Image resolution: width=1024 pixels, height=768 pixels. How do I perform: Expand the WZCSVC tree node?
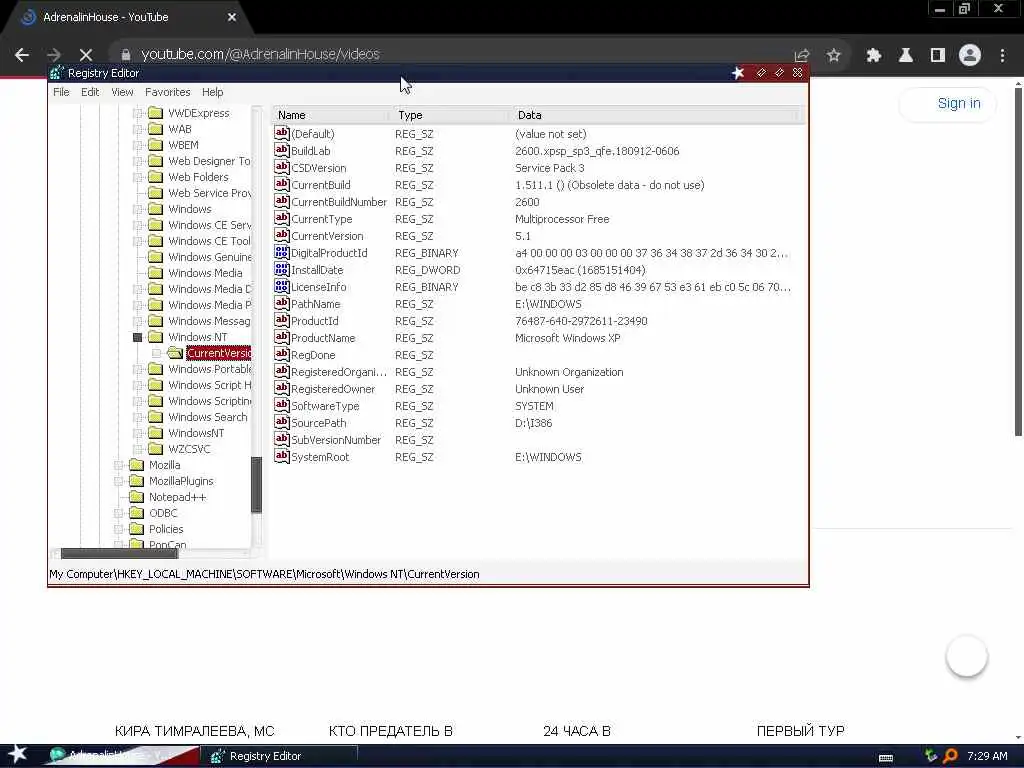pos(137,449)
